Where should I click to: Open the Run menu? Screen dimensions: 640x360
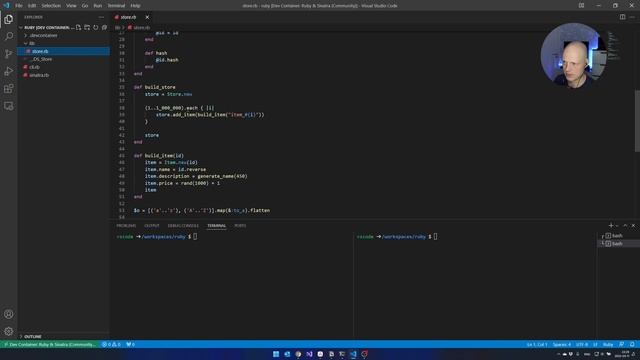pos(98,6)
